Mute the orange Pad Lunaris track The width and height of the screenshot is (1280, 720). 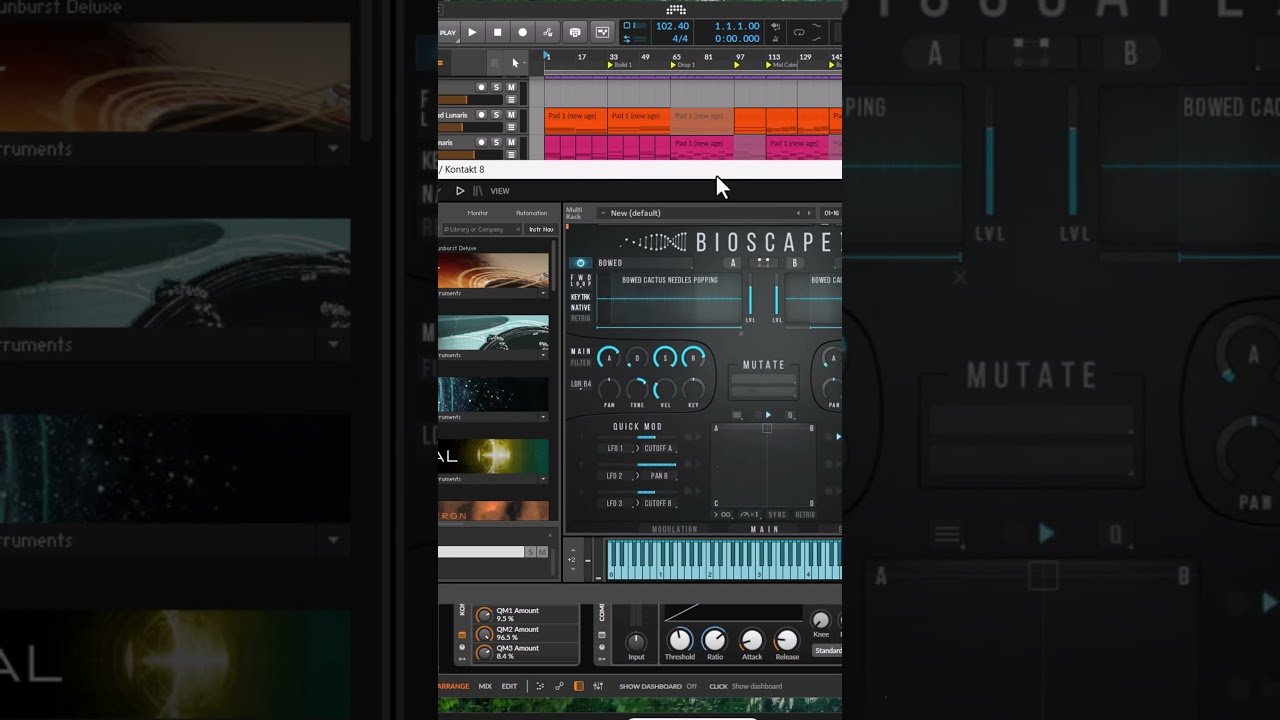pos(511,115)
